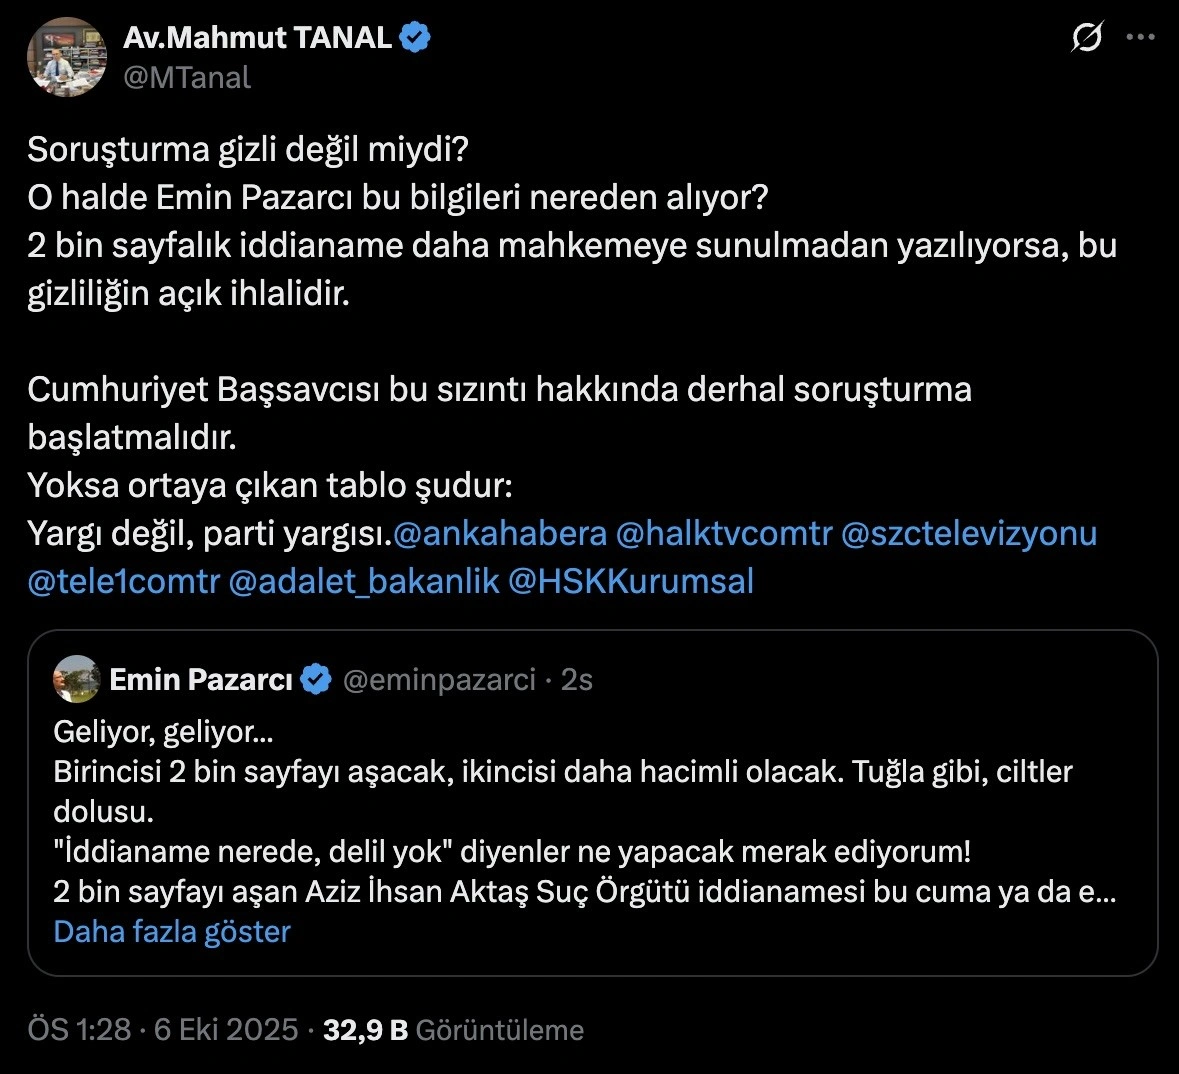The image size is (1179, 1074).
Task: Click the blue verified badge beside Av.Mahmut TANAL
Action: (416, 38)
